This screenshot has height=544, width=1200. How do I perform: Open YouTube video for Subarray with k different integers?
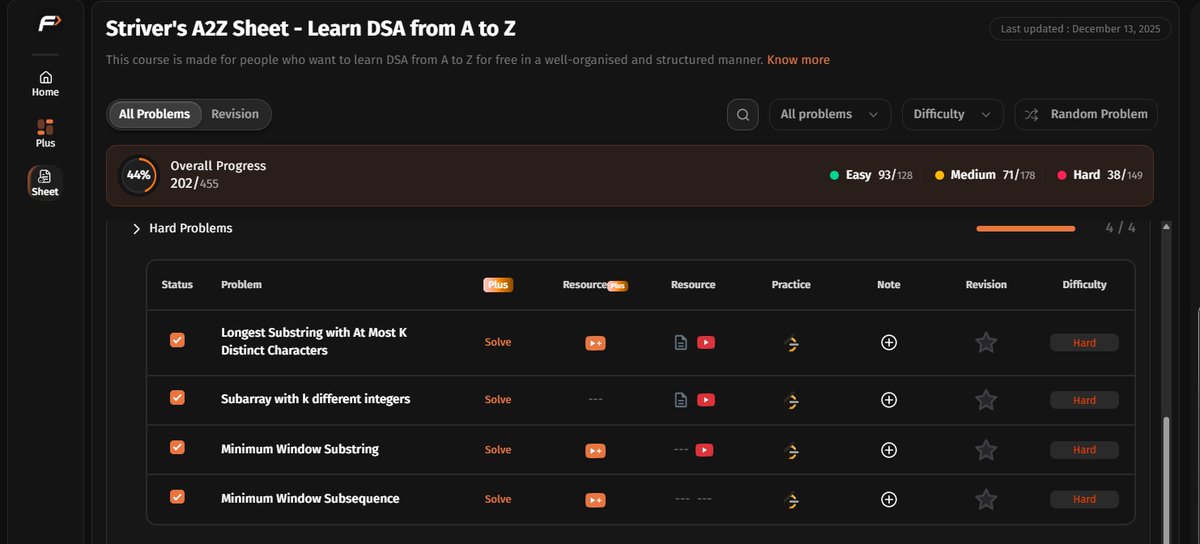coord(706,400)
